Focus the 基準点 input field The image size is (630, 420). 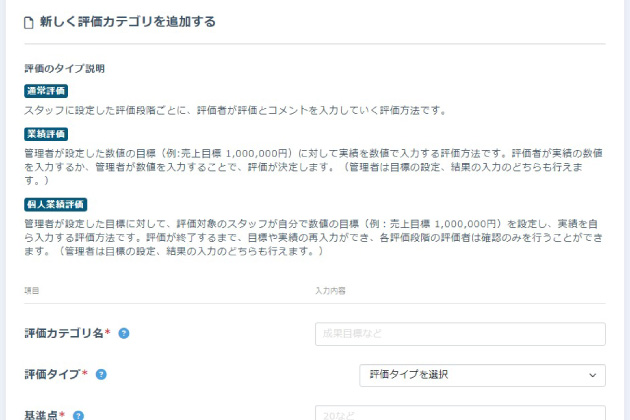tap(460, 413)
